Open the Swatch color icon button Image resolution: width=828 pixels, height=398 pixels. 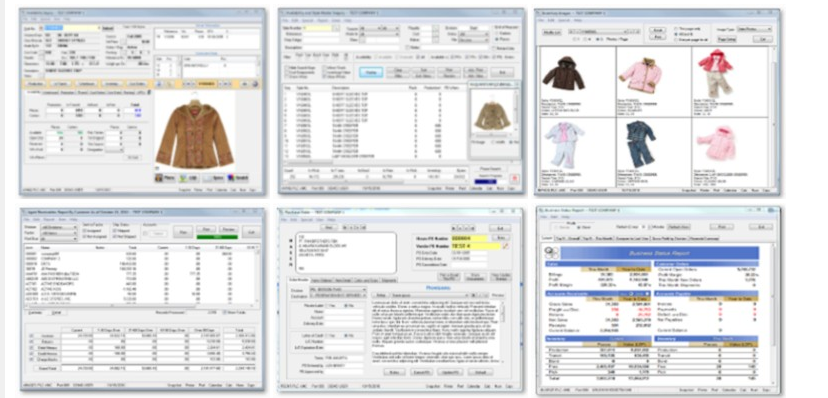(x=238, y=178)
